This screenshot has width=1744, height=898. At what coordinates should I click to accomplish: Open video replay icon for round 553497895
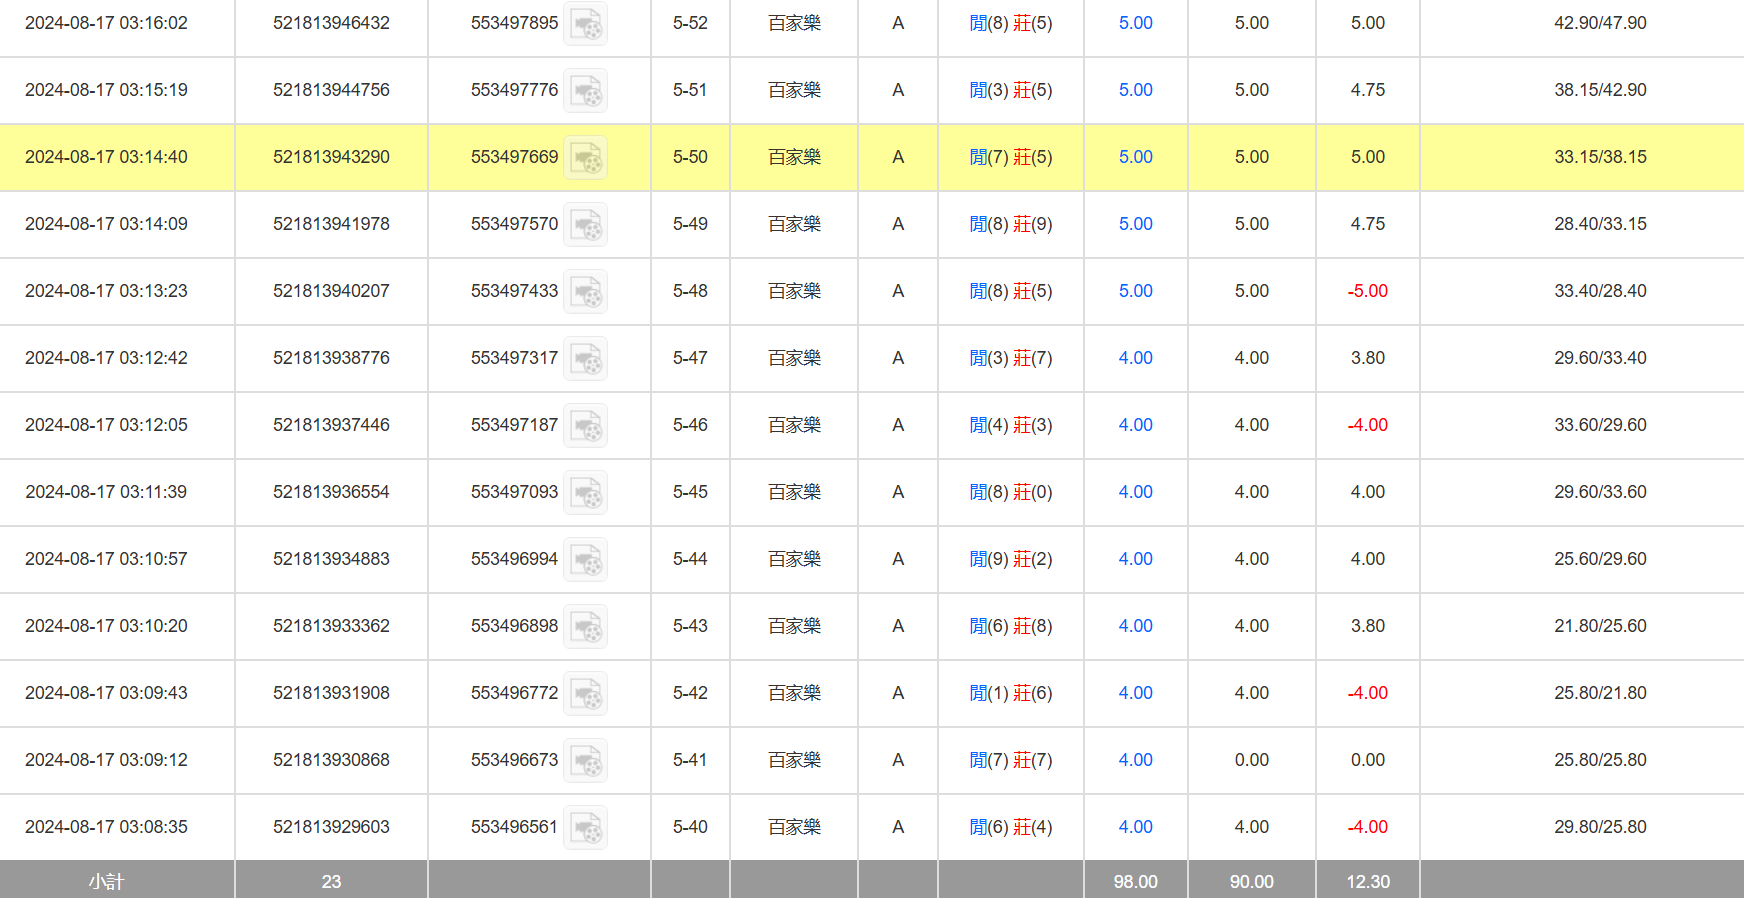coord(585,24)
